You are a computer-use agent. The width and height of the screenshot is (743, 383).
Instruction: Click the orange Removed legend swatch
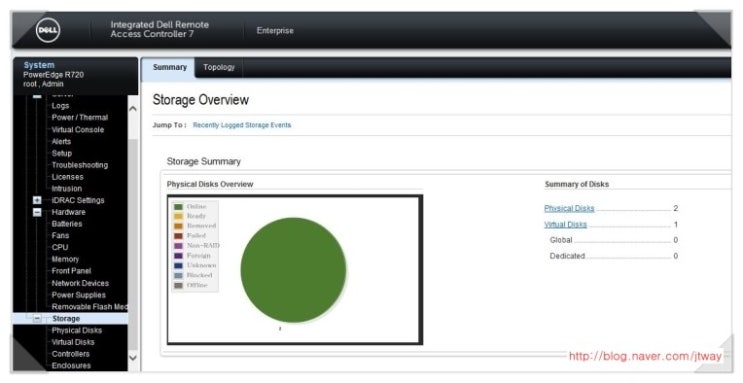(178, 226)
